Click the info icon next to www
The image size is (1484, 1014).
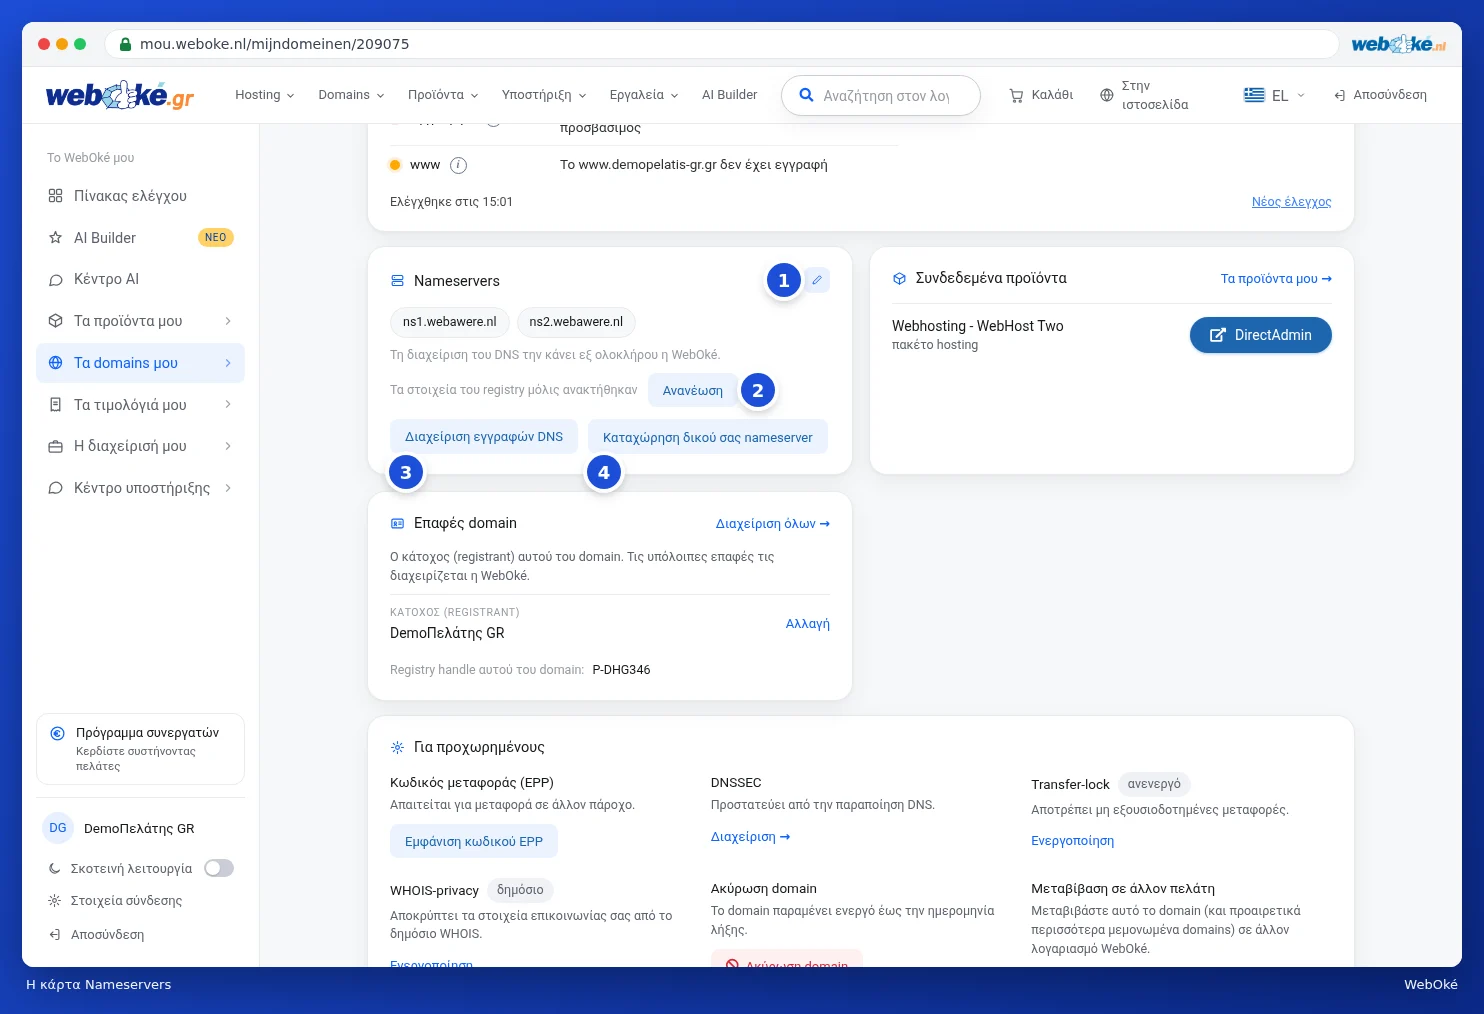[x=458, y=165]
